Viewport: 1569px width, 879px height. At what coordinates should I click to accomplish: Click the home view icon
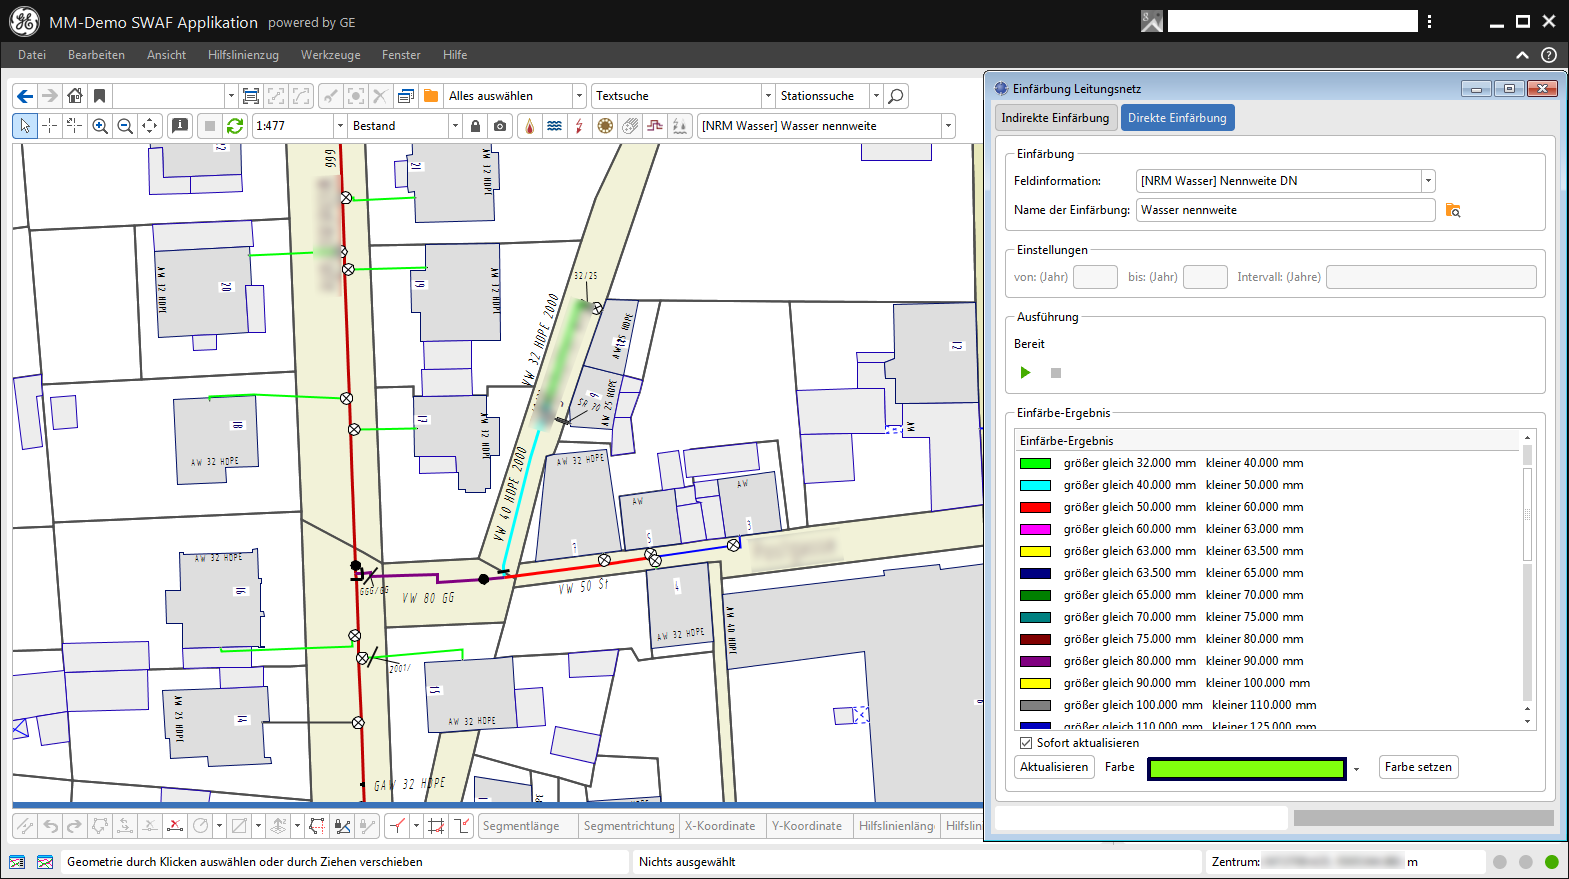[75, 96]
